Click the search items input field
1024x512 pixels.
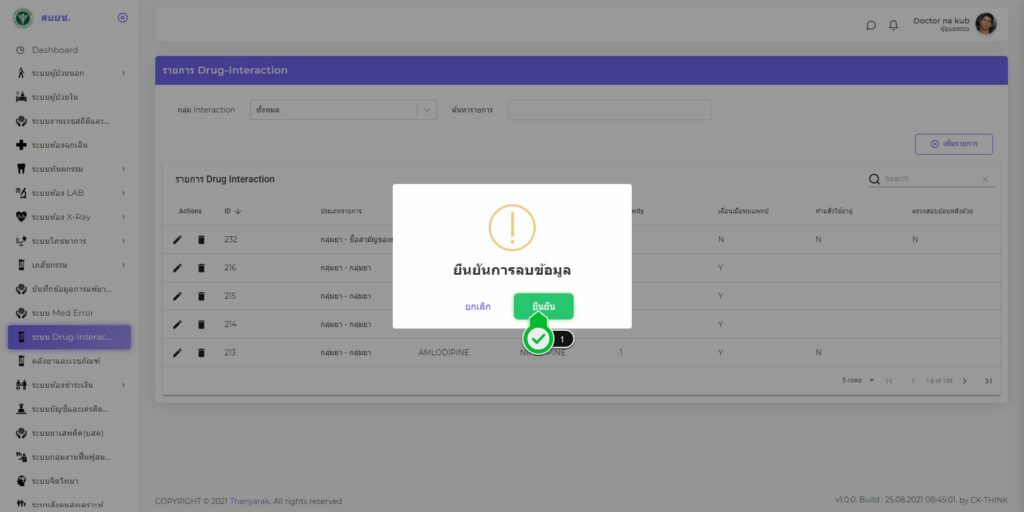coord(609,110)
